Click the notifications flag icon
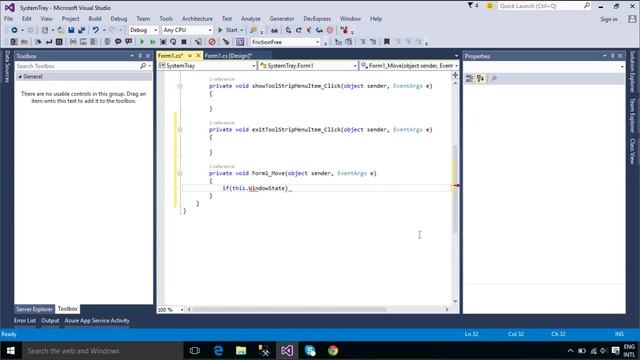This screenshot has width=640, height=360. pyautogui.click(x=473, y=6)
